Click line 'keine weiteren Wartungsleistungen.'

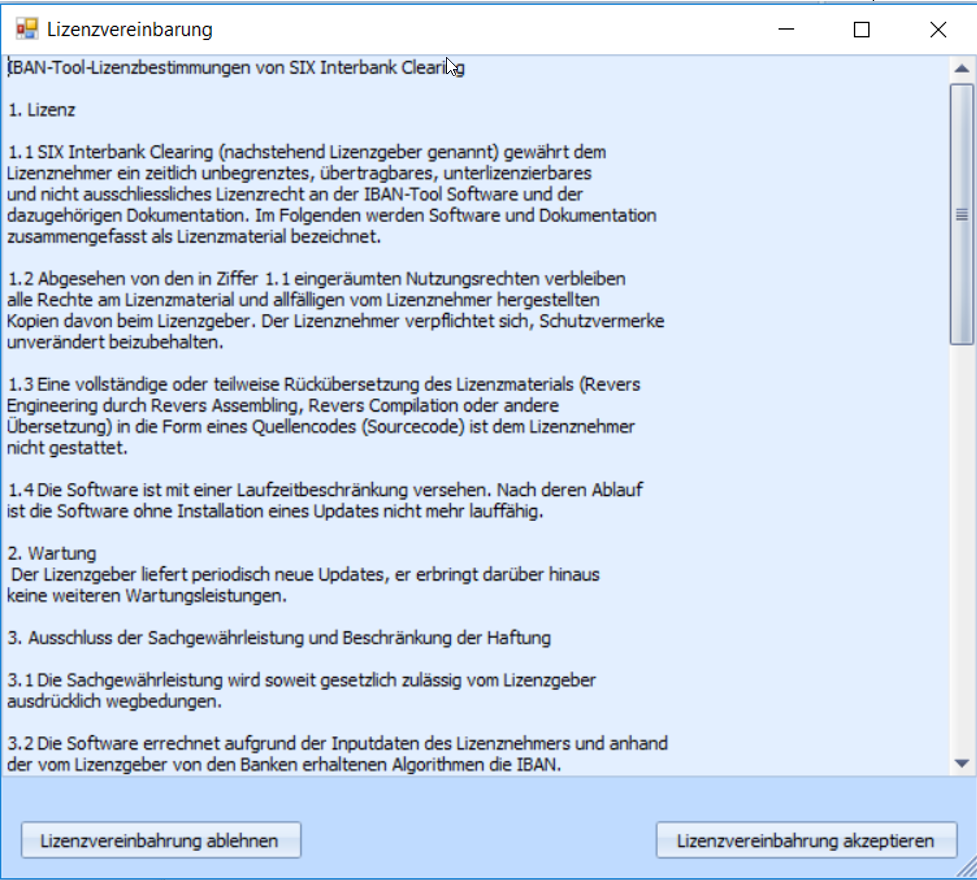click(147, 596)
